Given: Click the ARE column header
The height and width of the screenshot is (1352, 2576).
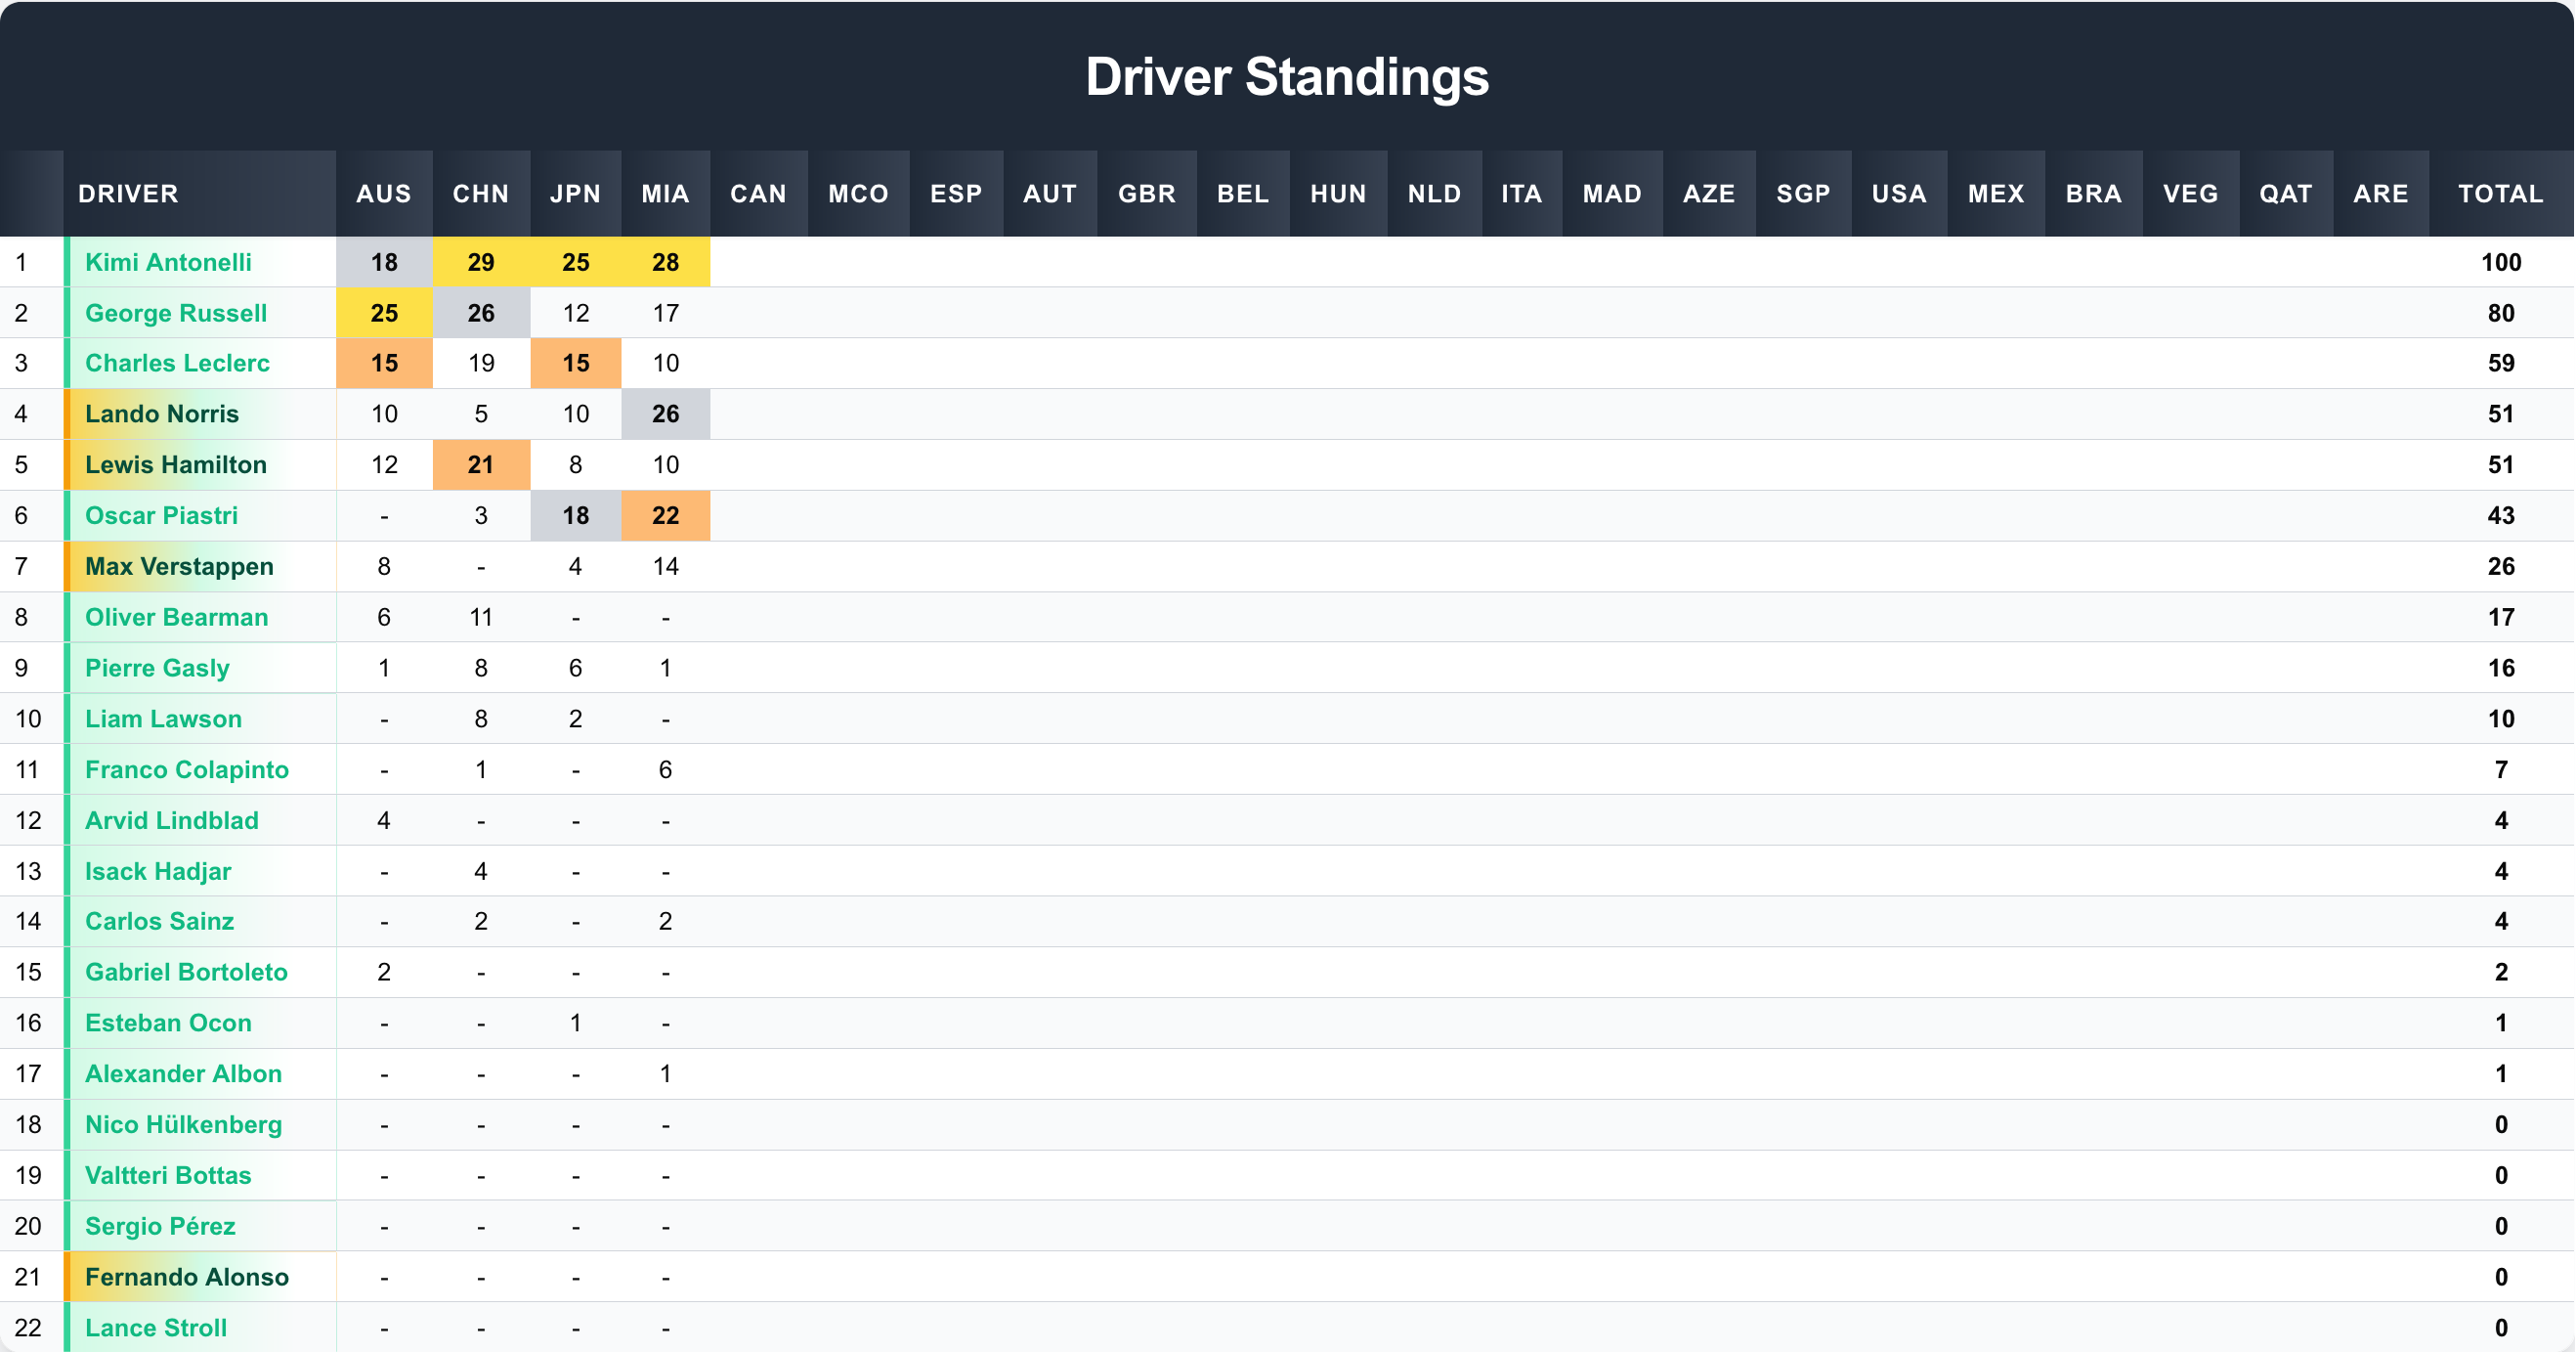Looking at the screenshot, I should [x=2381, y=194].
